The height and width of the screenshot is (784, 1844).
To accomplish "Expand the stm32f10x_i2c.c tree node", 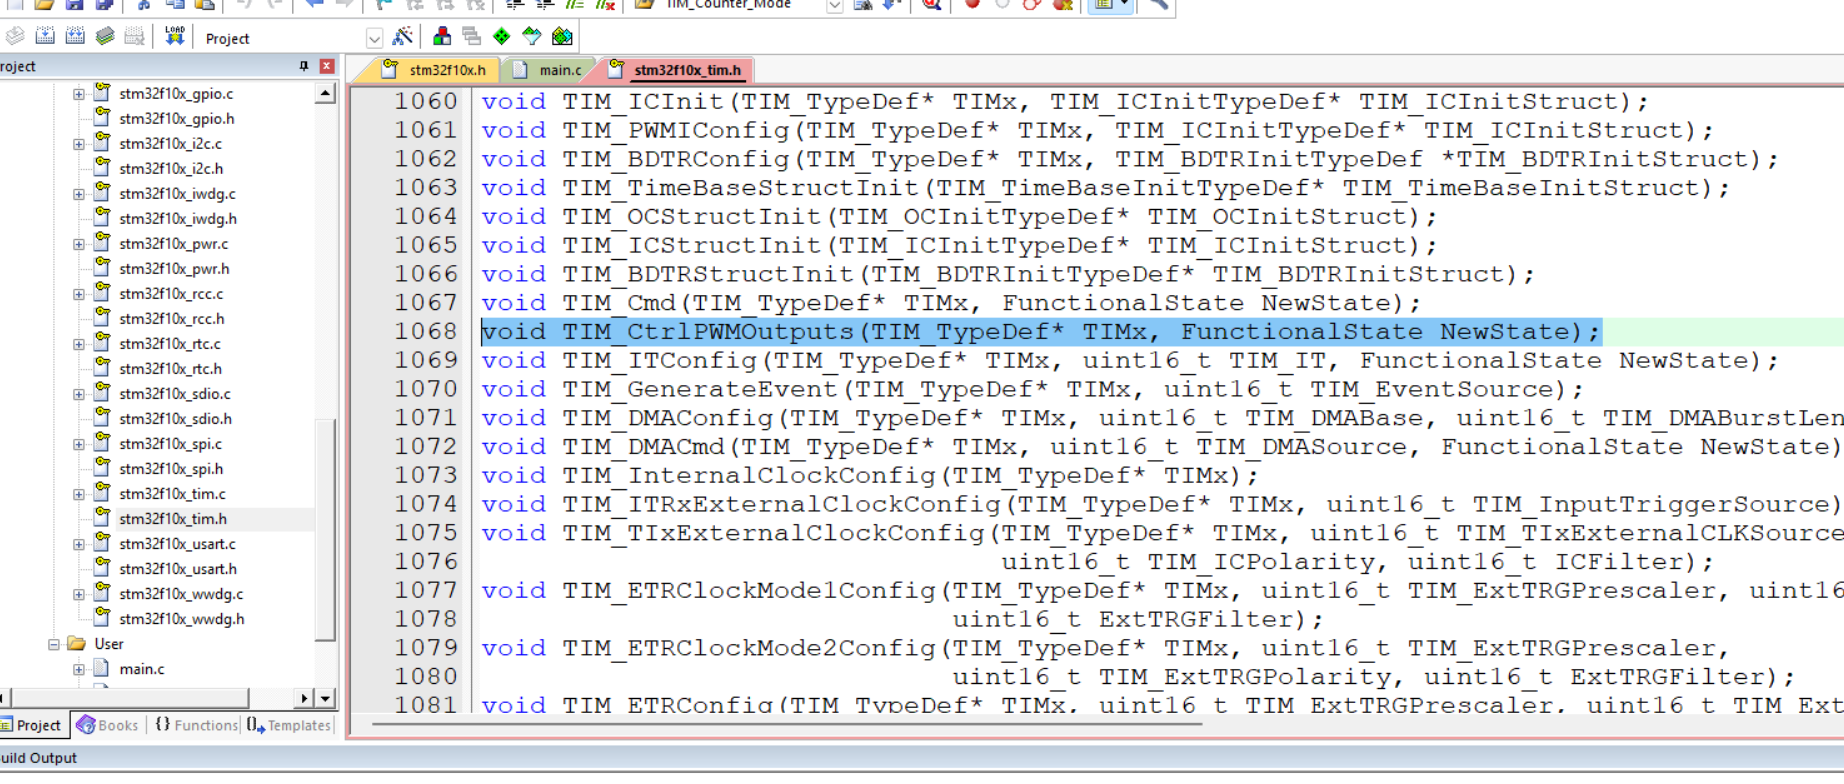I will 78,144.
